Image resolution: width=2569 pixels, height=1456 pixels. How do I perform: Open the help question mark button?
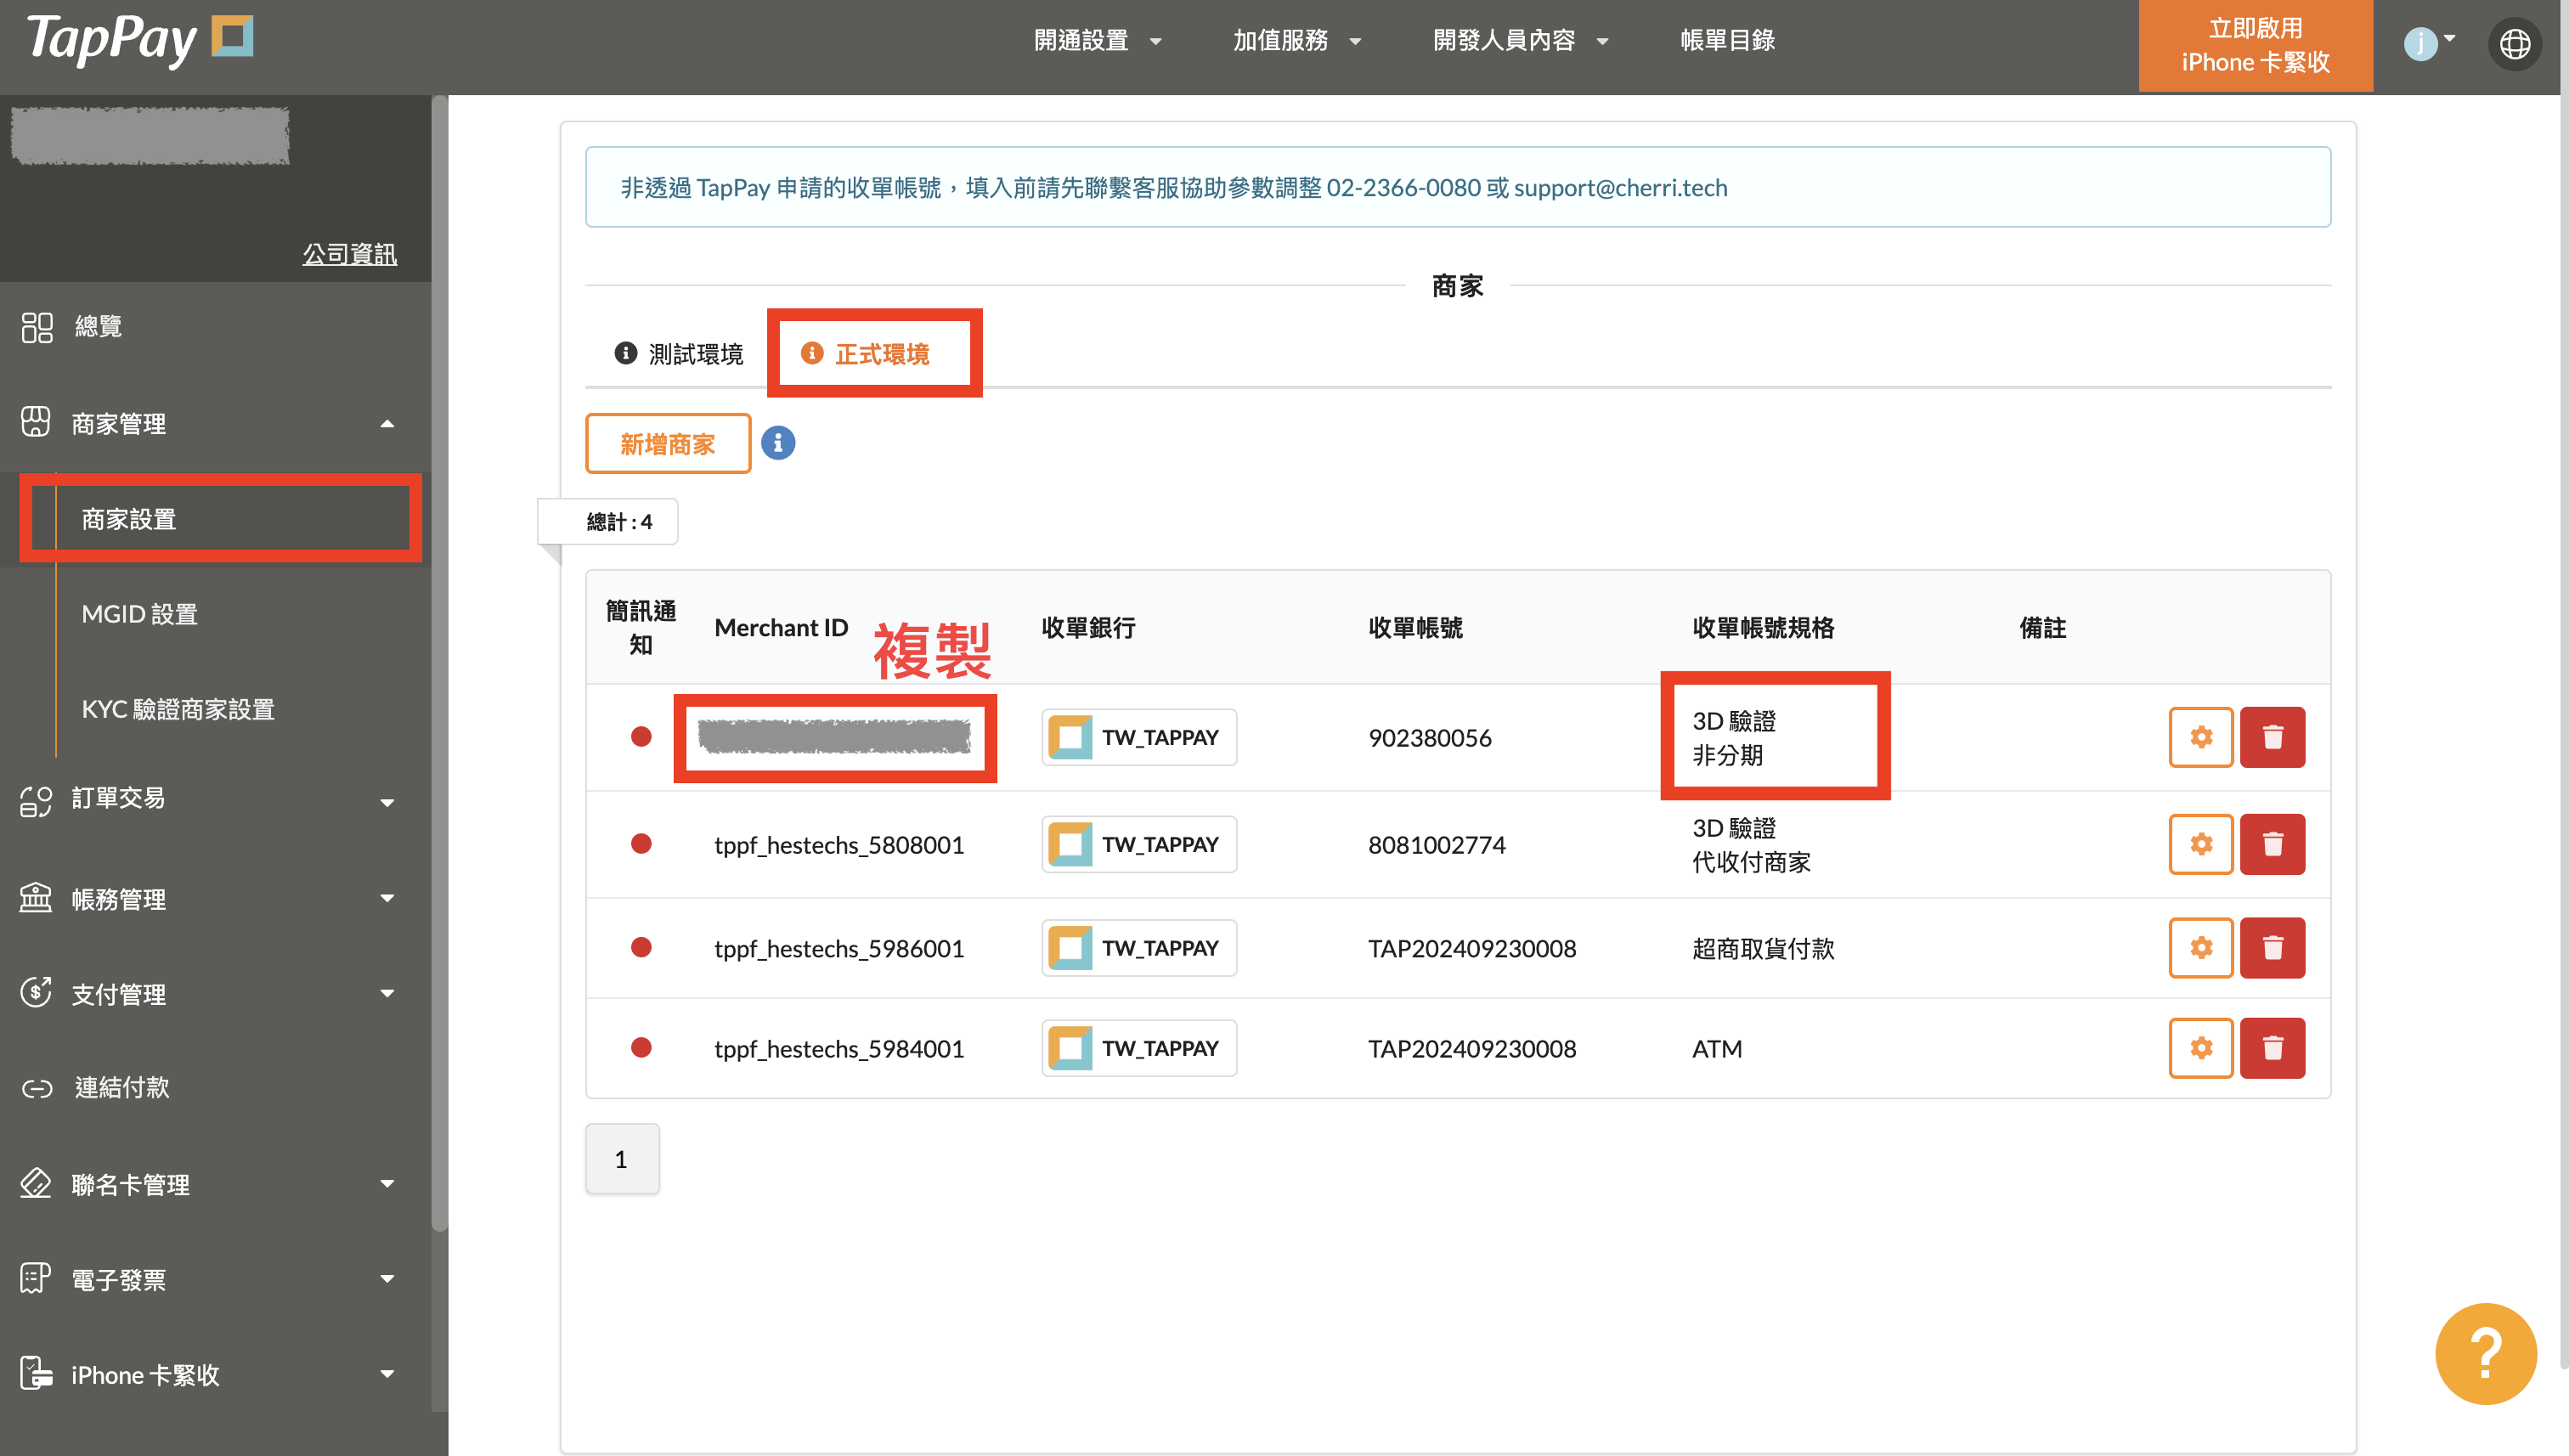2486,1353
